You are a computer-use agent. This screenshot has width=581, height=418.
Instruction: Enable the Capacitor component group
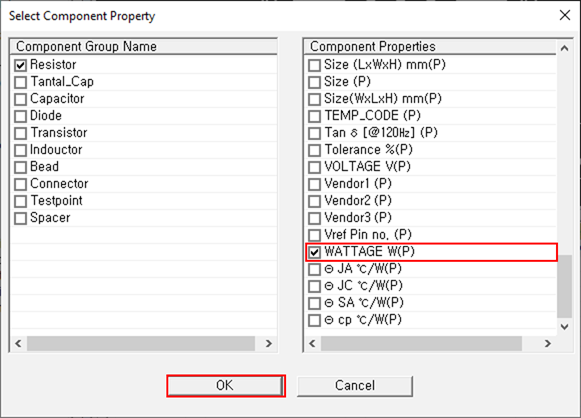click(x=20, y=99)
